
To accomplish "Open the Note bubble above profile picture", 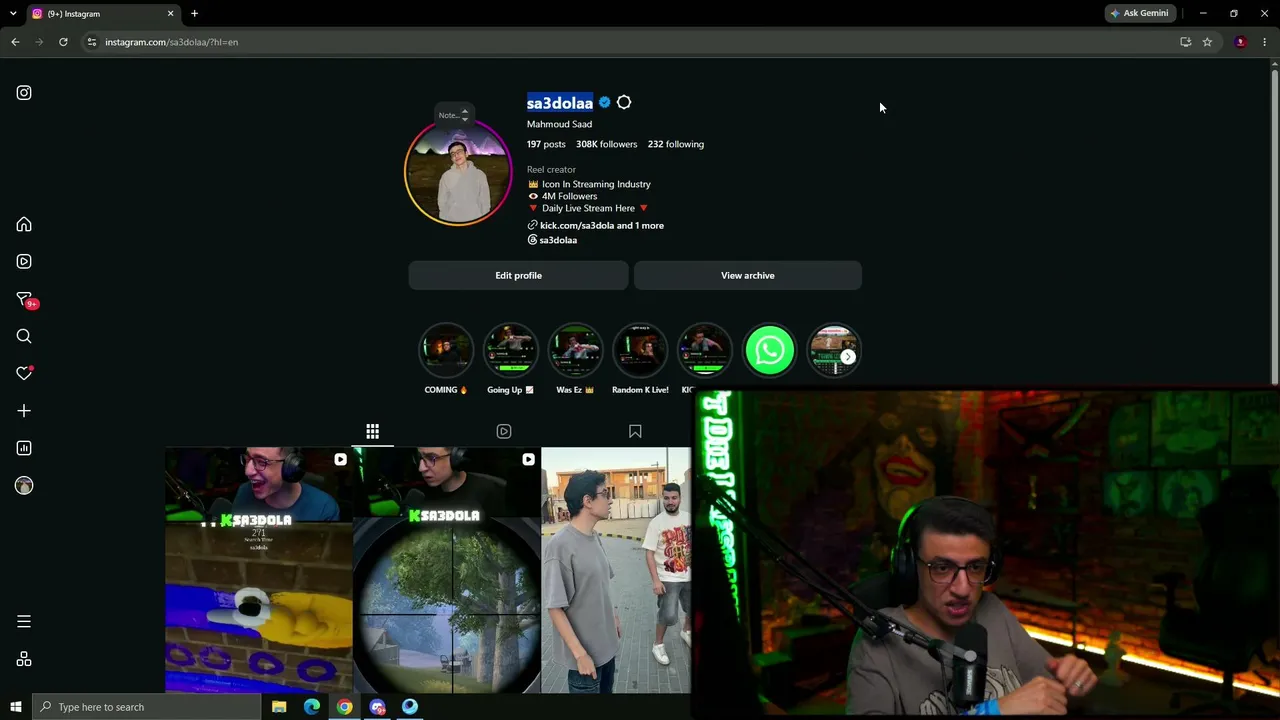I will (x=452, y=115).
